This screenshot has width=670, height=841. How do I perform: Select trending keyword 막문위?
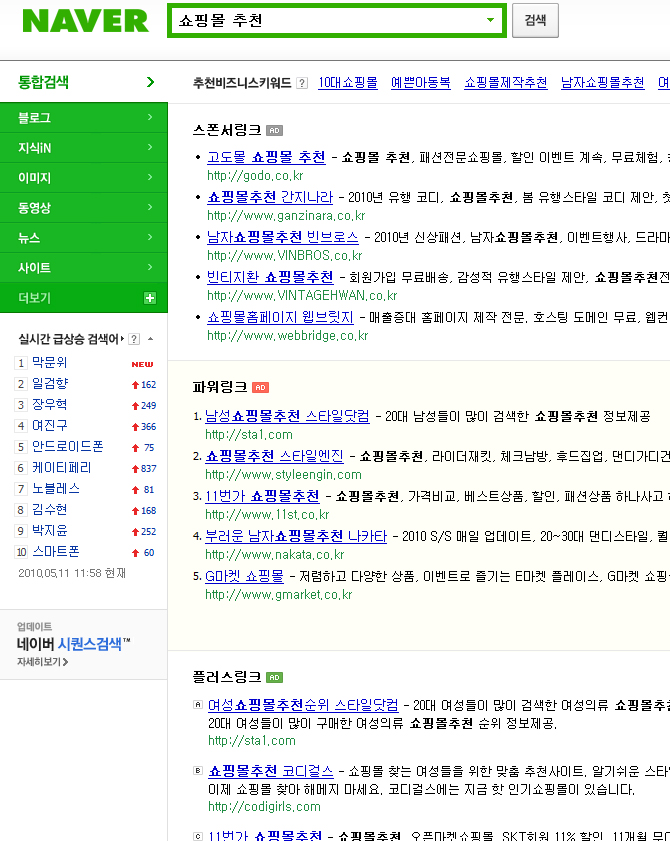click(49, 363)
